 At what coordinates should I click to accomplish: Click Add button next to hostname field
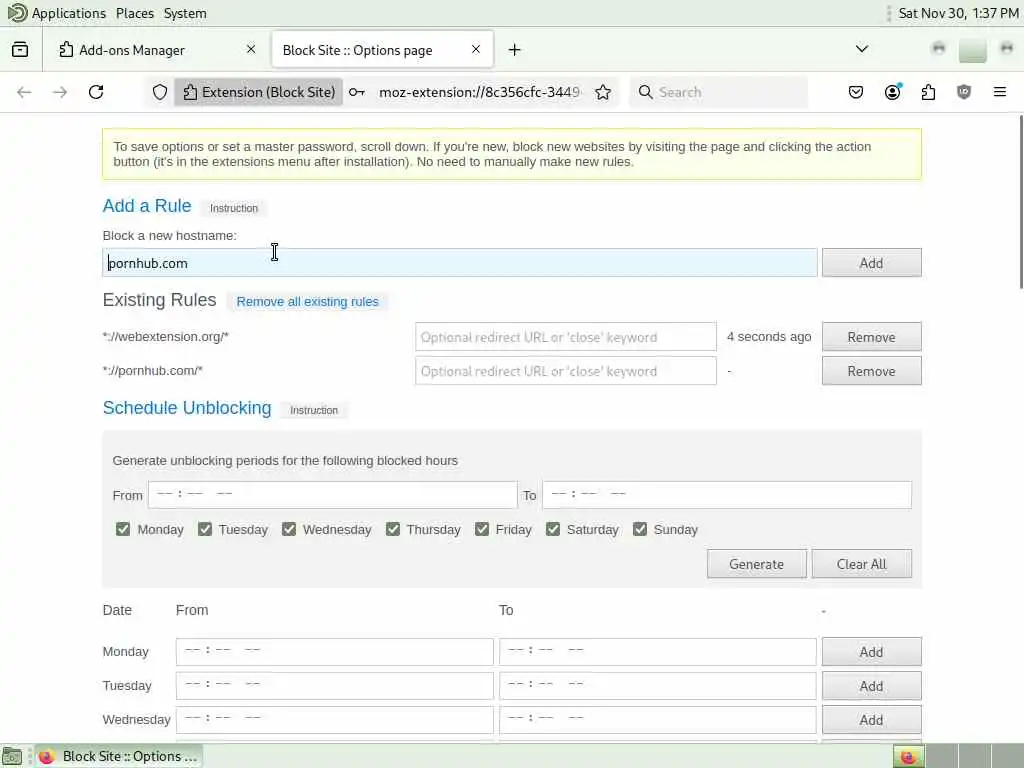(x=871, y=263)
